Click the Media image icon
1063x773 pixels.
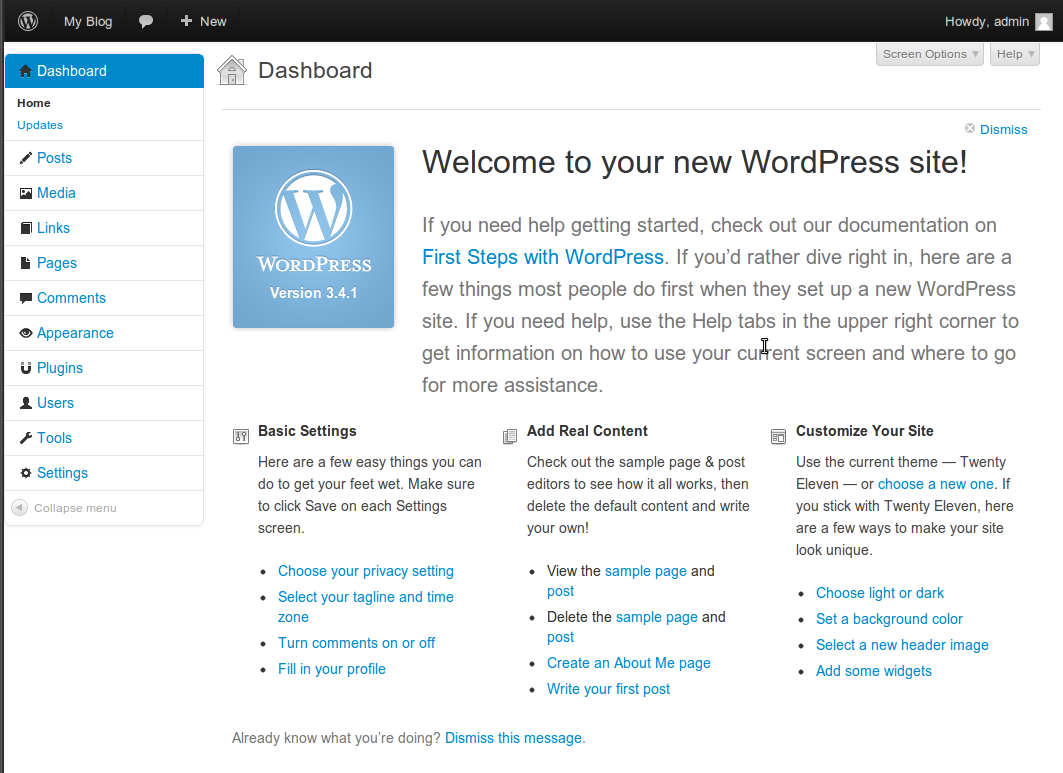coord(26,193)
